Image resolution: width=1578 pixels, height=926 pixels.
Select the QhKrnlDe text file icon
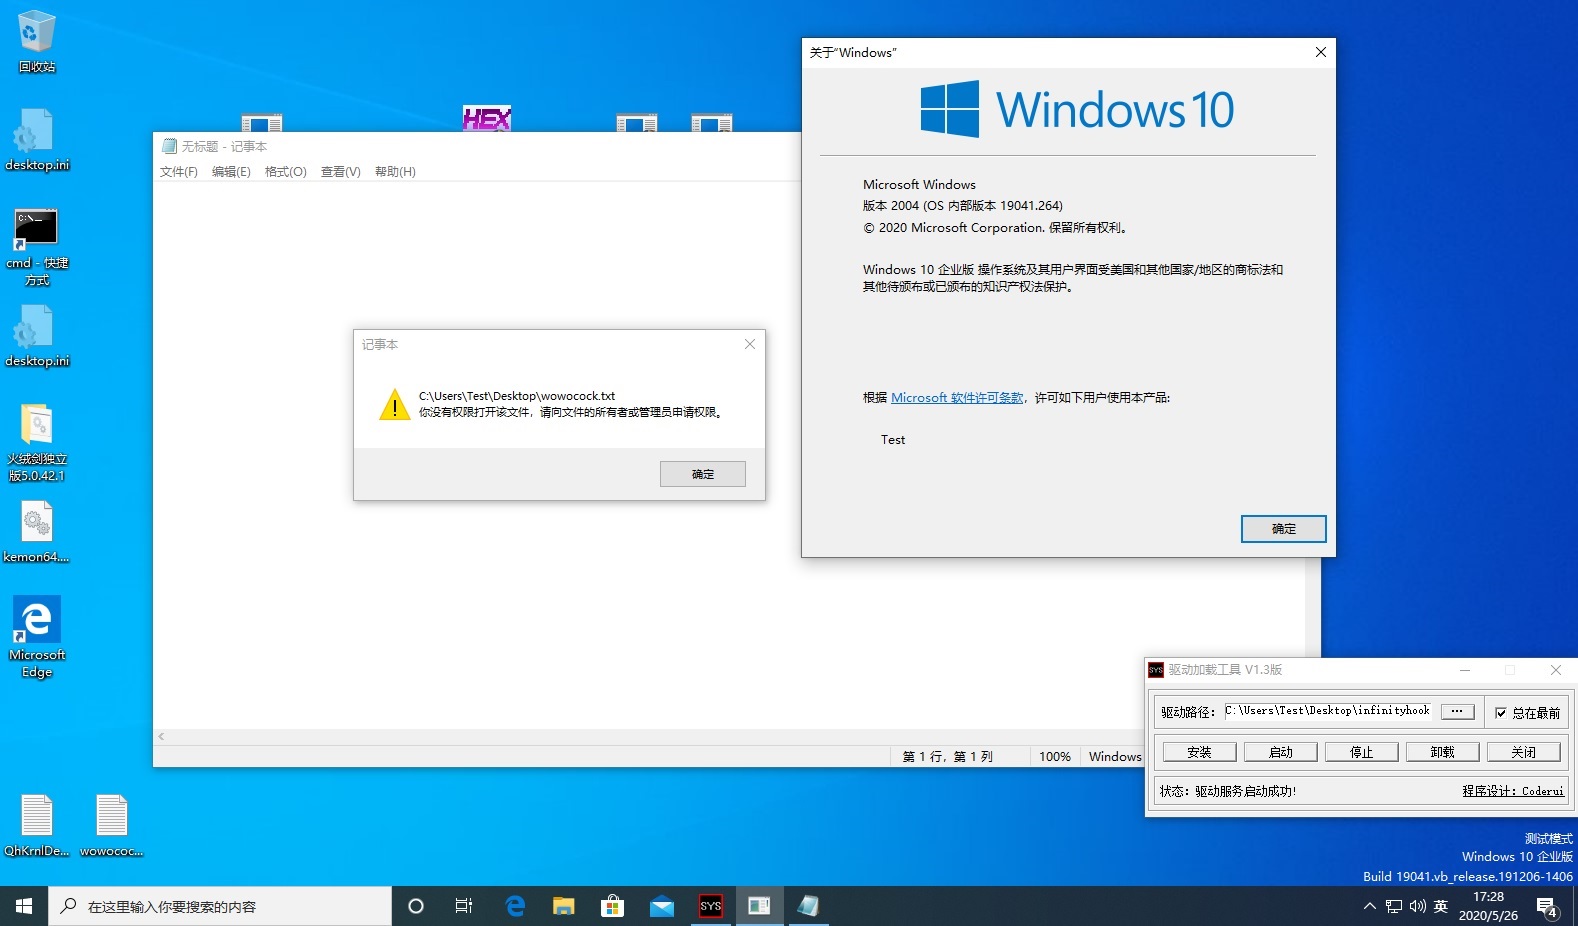(37, 826)
